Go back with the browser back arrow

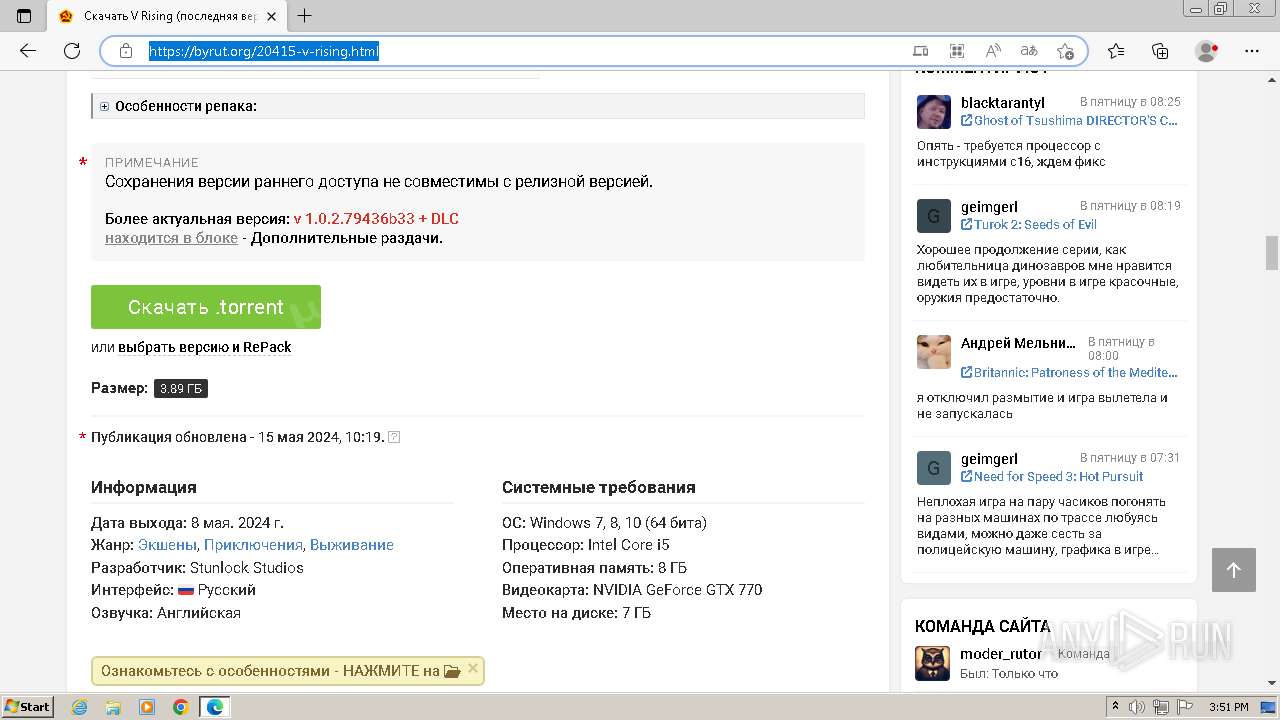(28, 51)
